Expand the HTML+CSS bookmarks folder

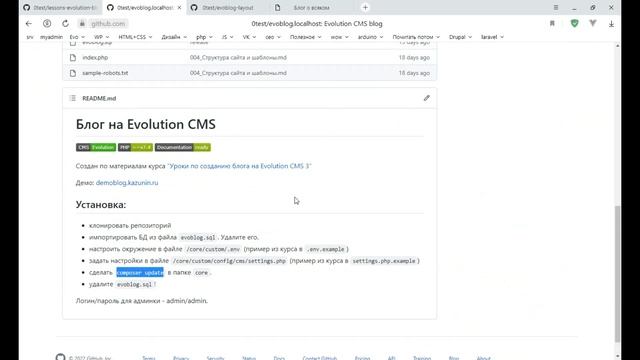pos(135,37)
